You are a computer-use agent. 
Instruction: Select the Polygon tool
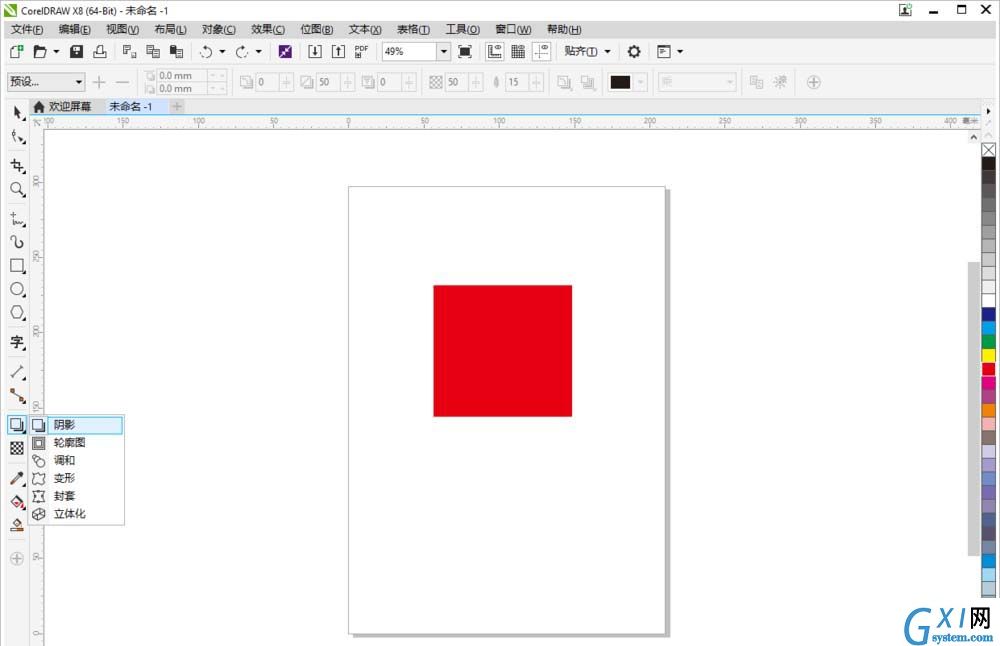[x=17, y=312]
